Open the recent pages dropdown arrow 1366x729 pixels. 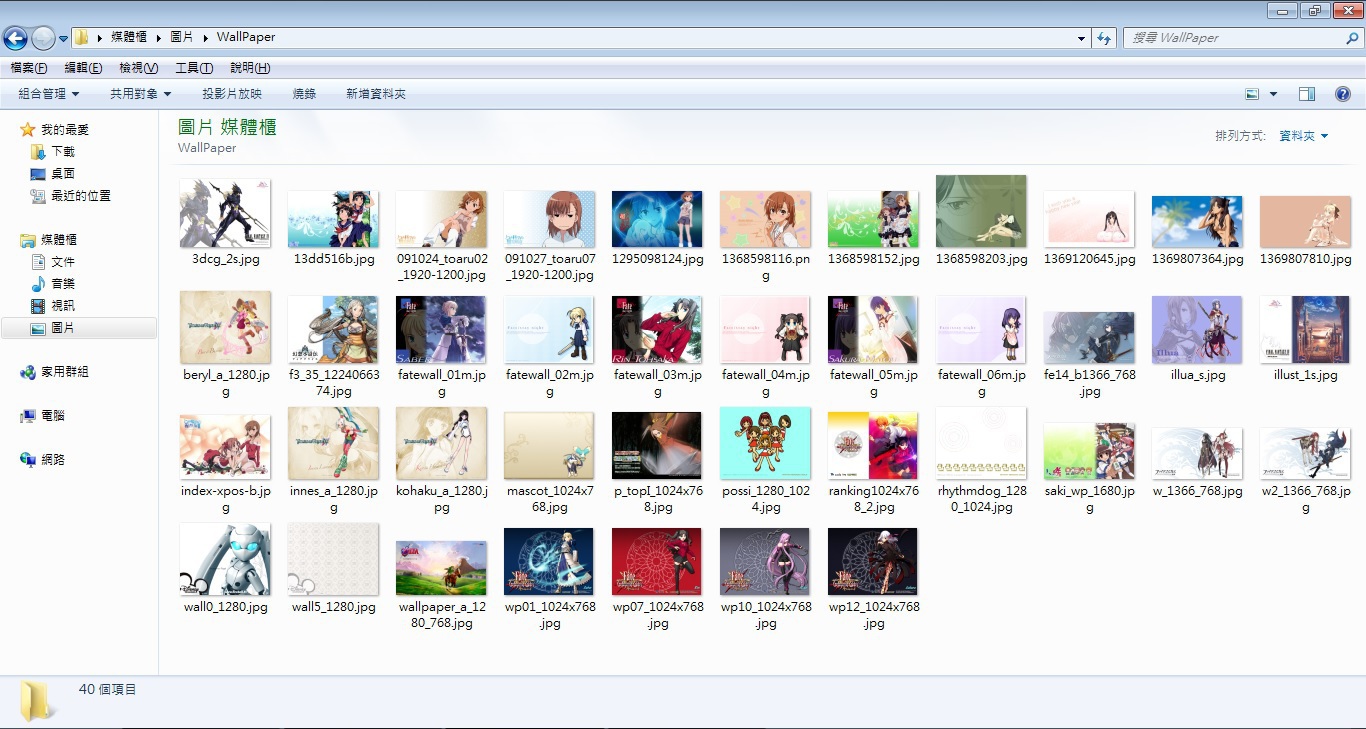[63, 39]
